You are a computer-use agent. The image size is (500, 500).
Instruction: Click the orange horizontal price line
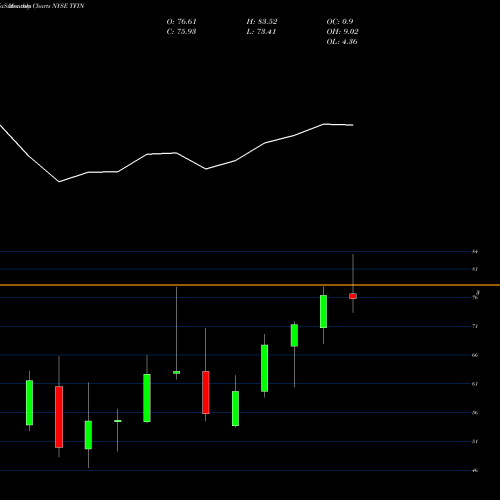coord(250,285)
